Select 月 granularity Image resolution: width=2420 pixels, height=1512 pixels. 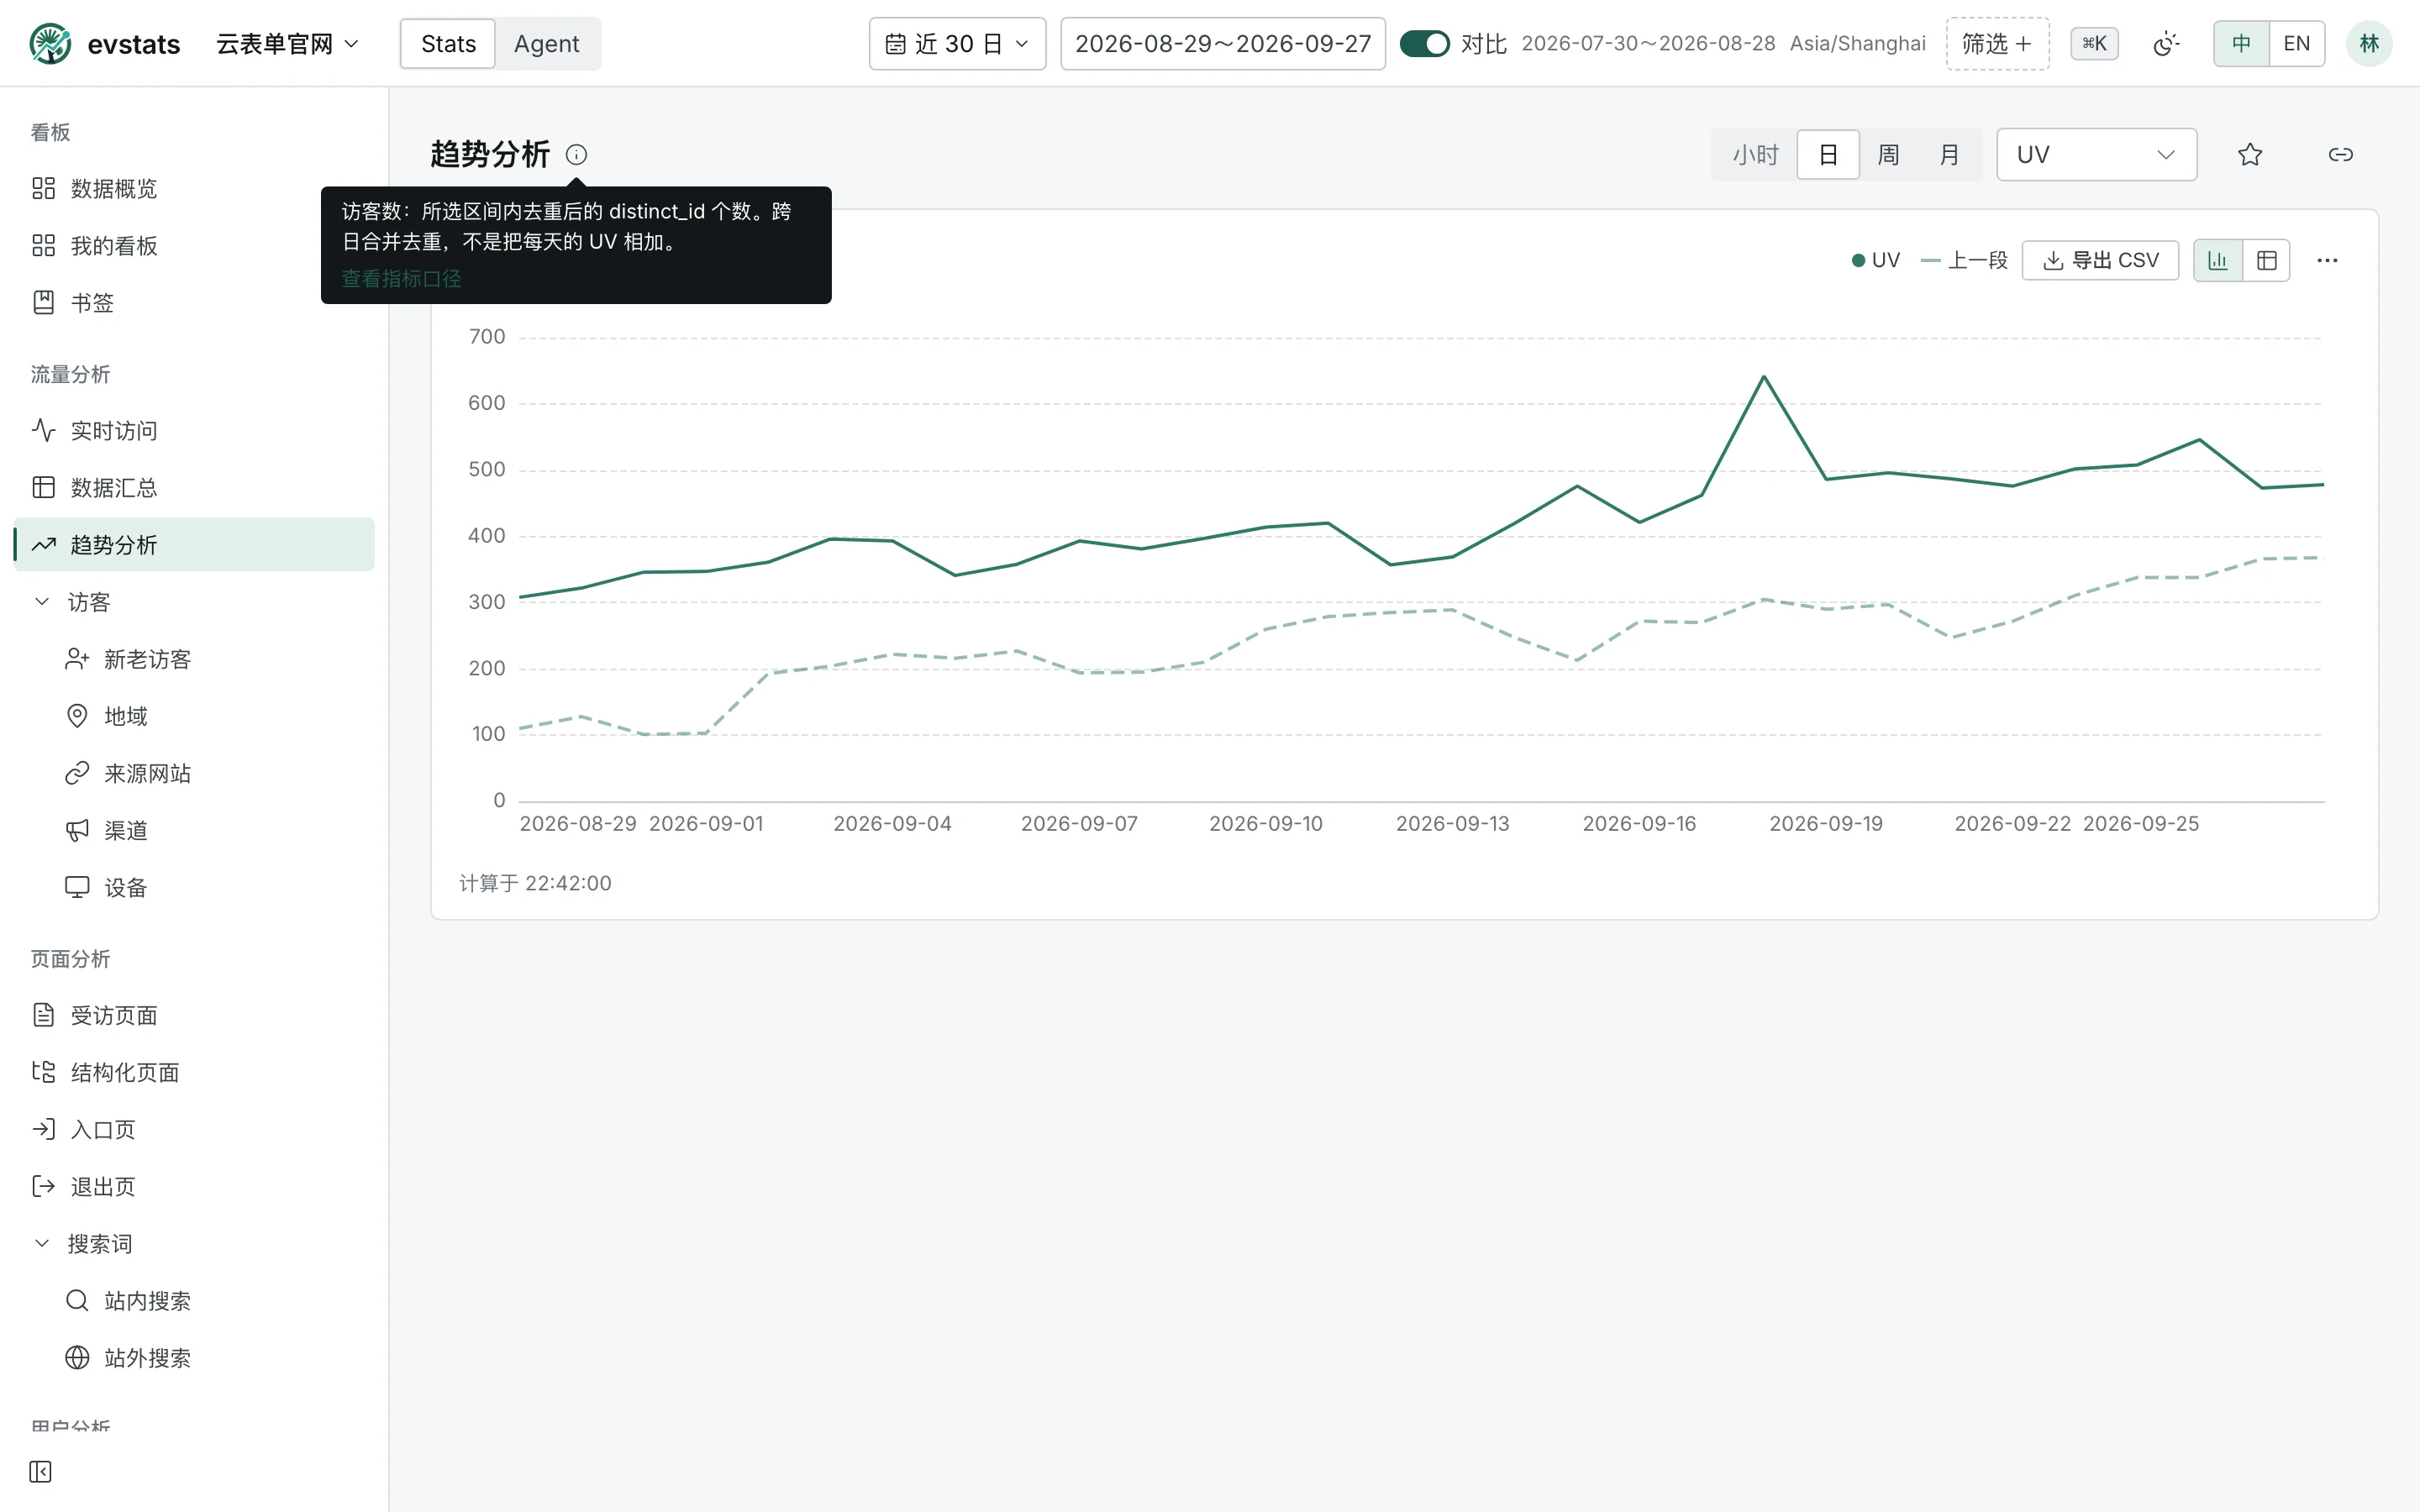point(1949,155)
